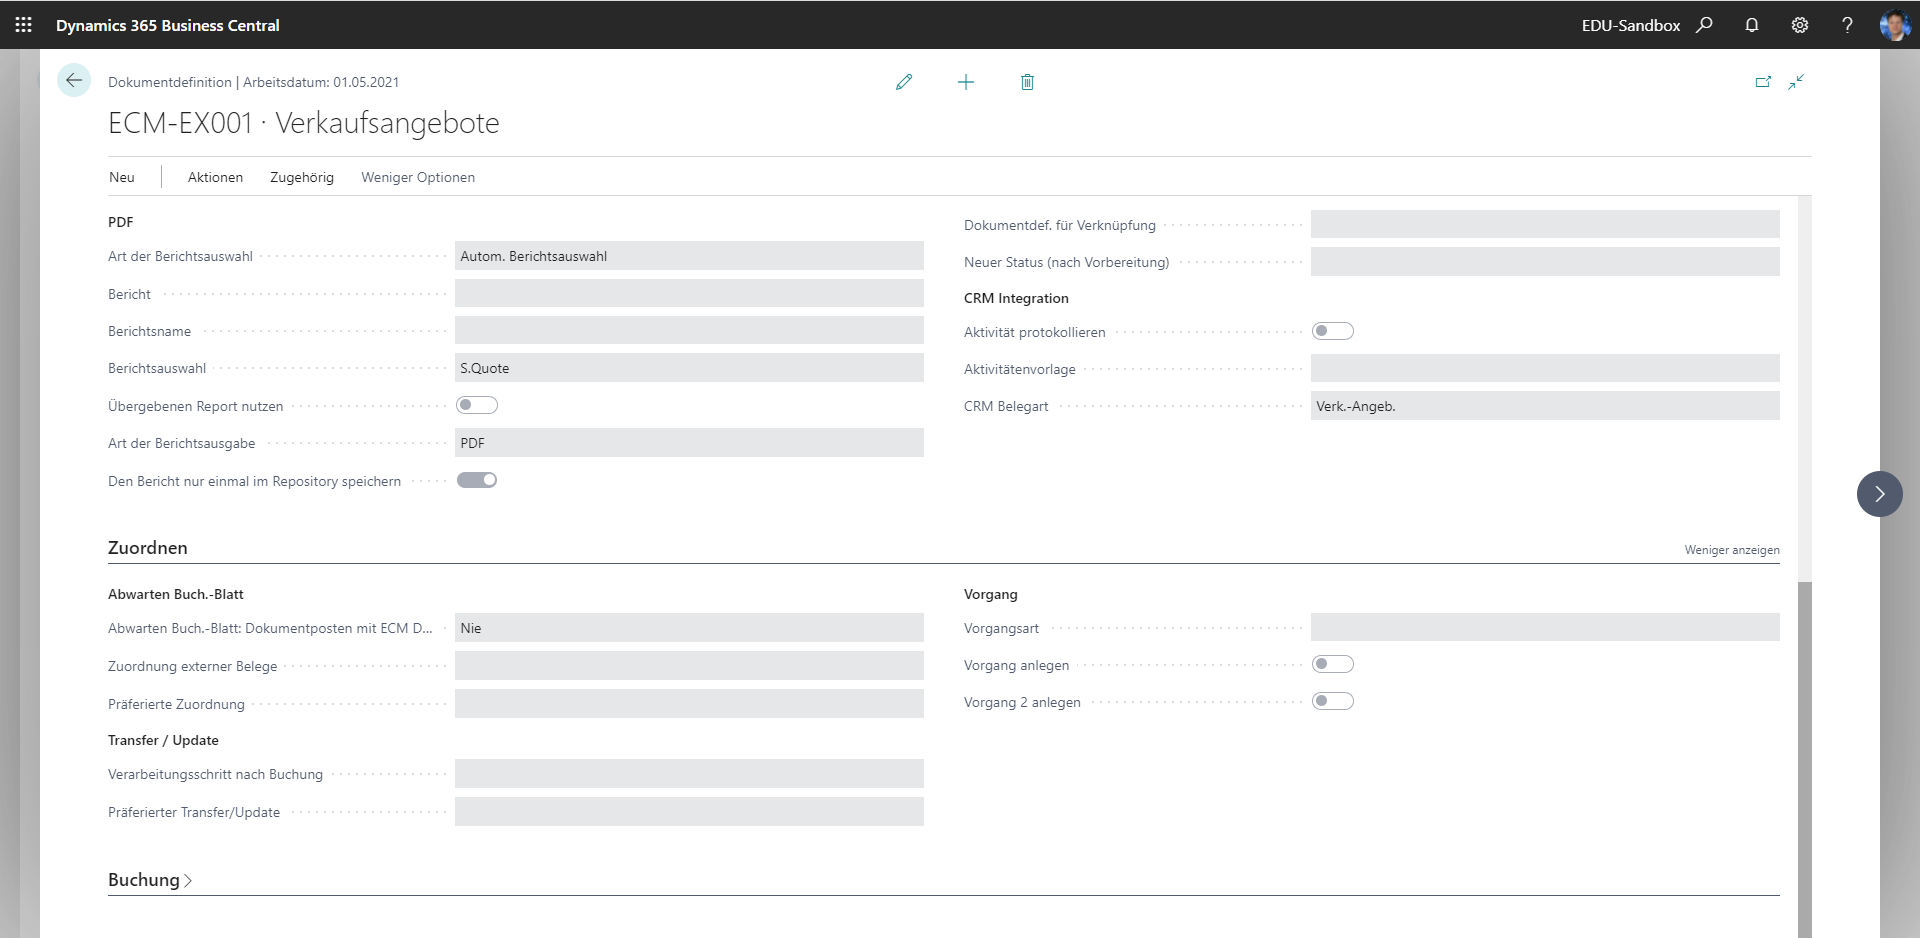Go to next record with right chevron
This screenshot has height=938, width=1920.
coord(1880,494)
